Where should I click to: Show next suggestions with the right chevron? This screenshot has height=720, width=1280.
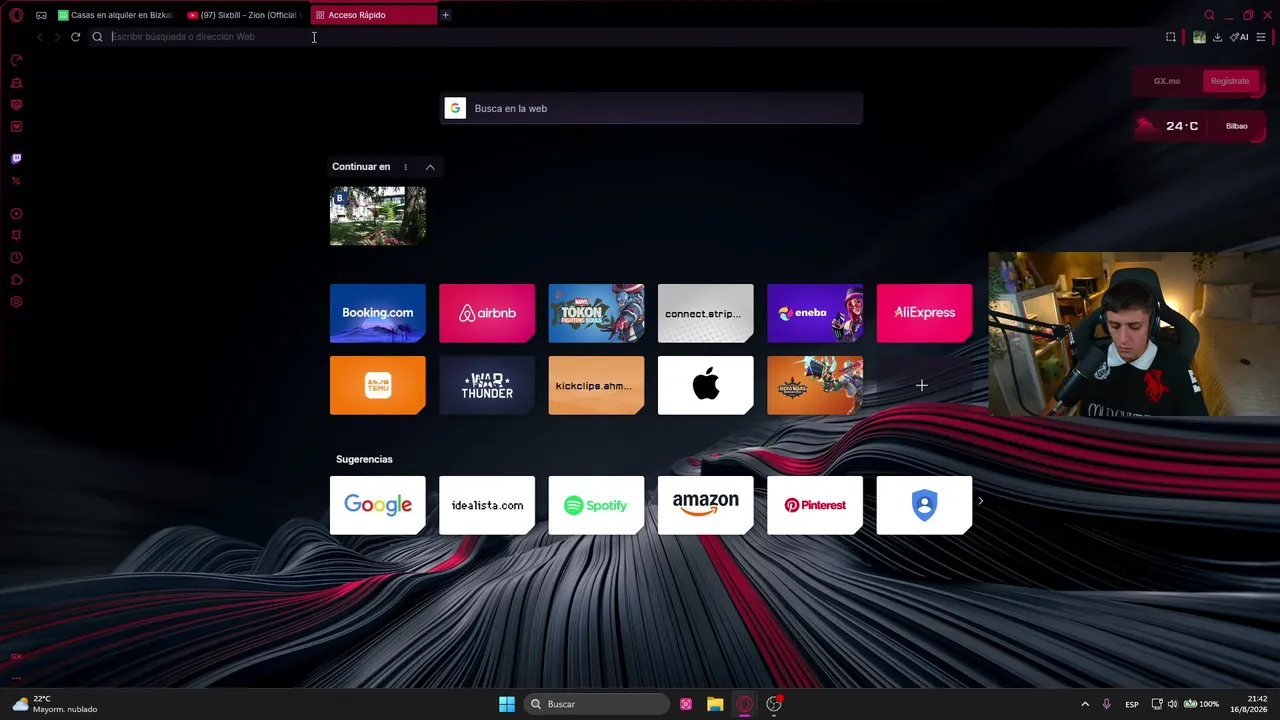pyautogui.click(x=981, y=501)
